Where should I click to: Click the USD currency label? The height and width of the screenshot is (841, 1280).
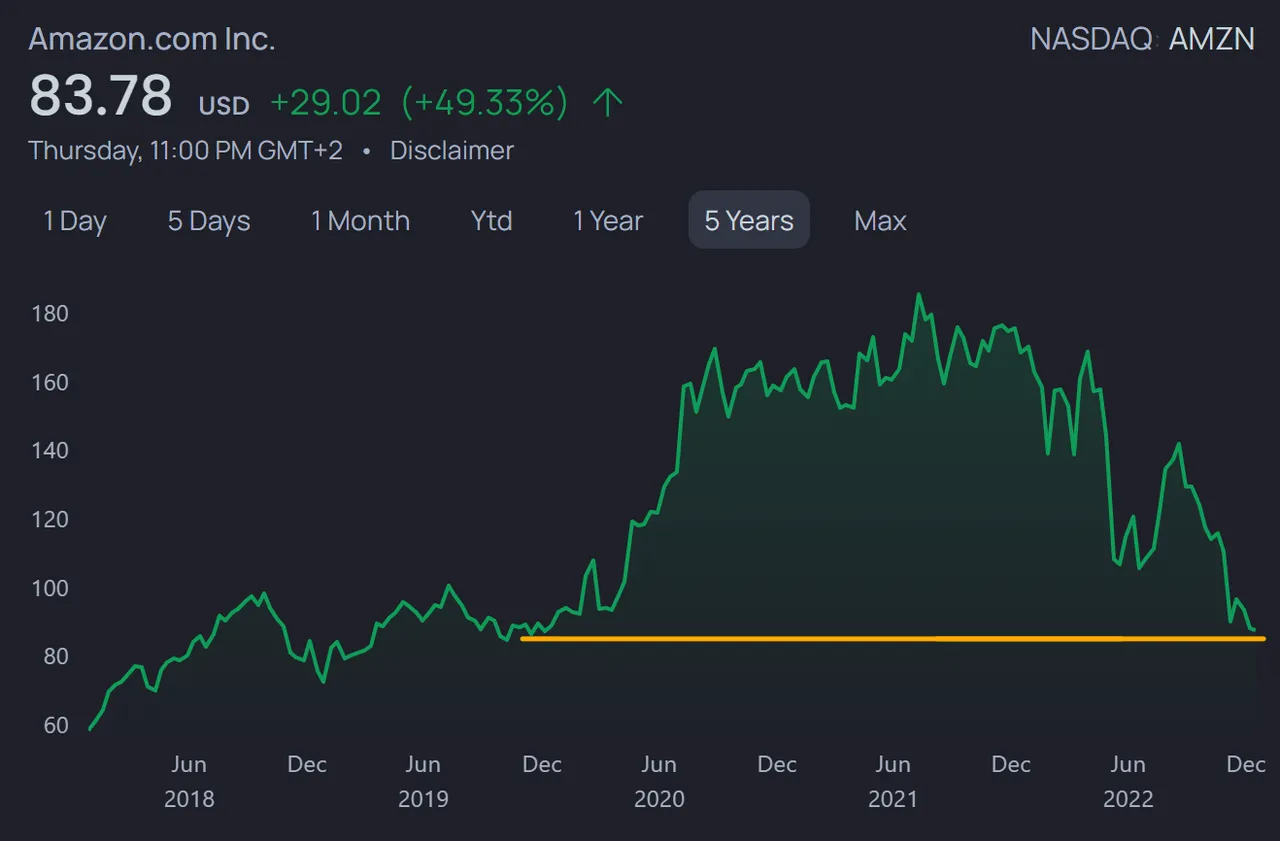pyautogui.click(x=224, y=105)
